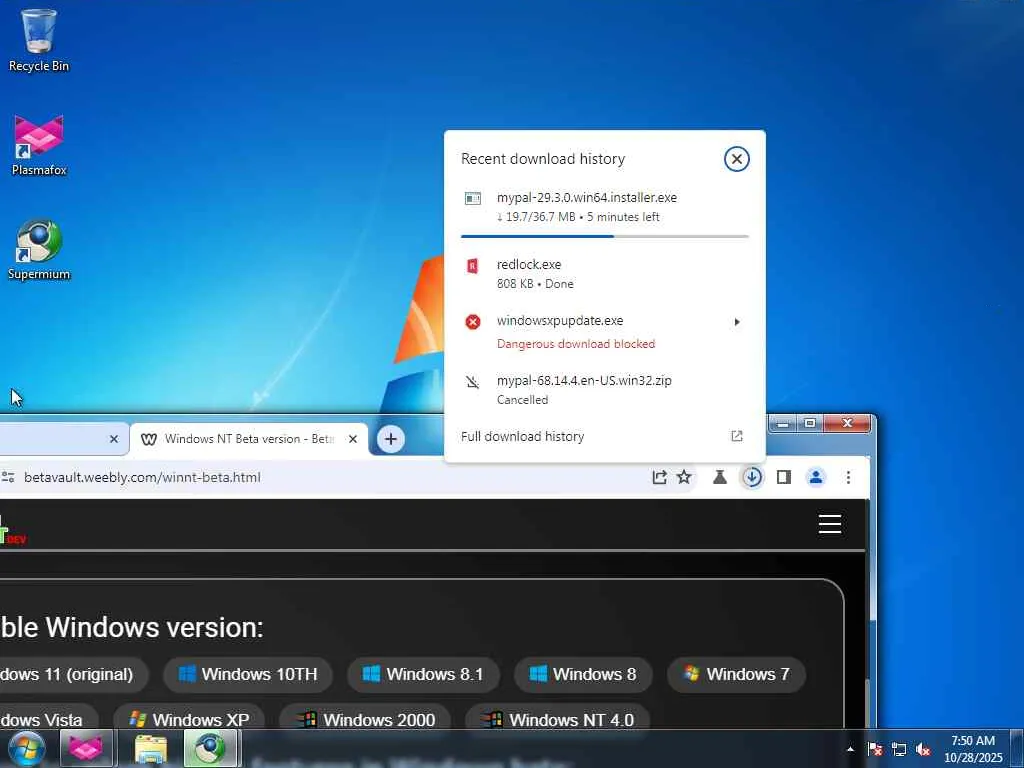Open the taskbar clock showing 7:50 AM
The height and width of the screenshot is (768, 1024).
pos(972,749)
